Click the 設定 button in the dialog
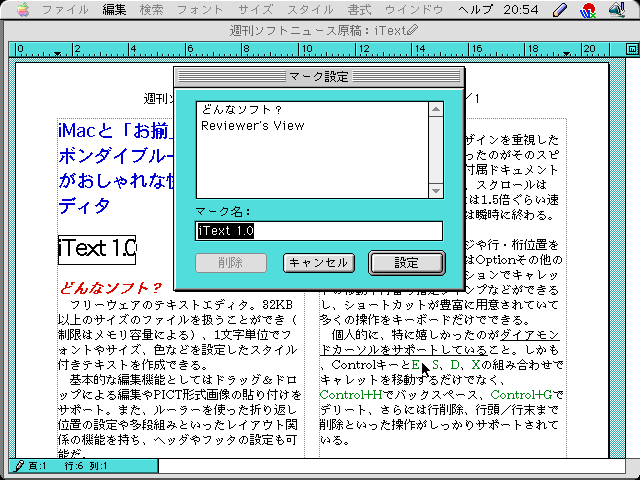Viewport: 640px width, 480px height. pyautogui.click(x=407, y=263)
